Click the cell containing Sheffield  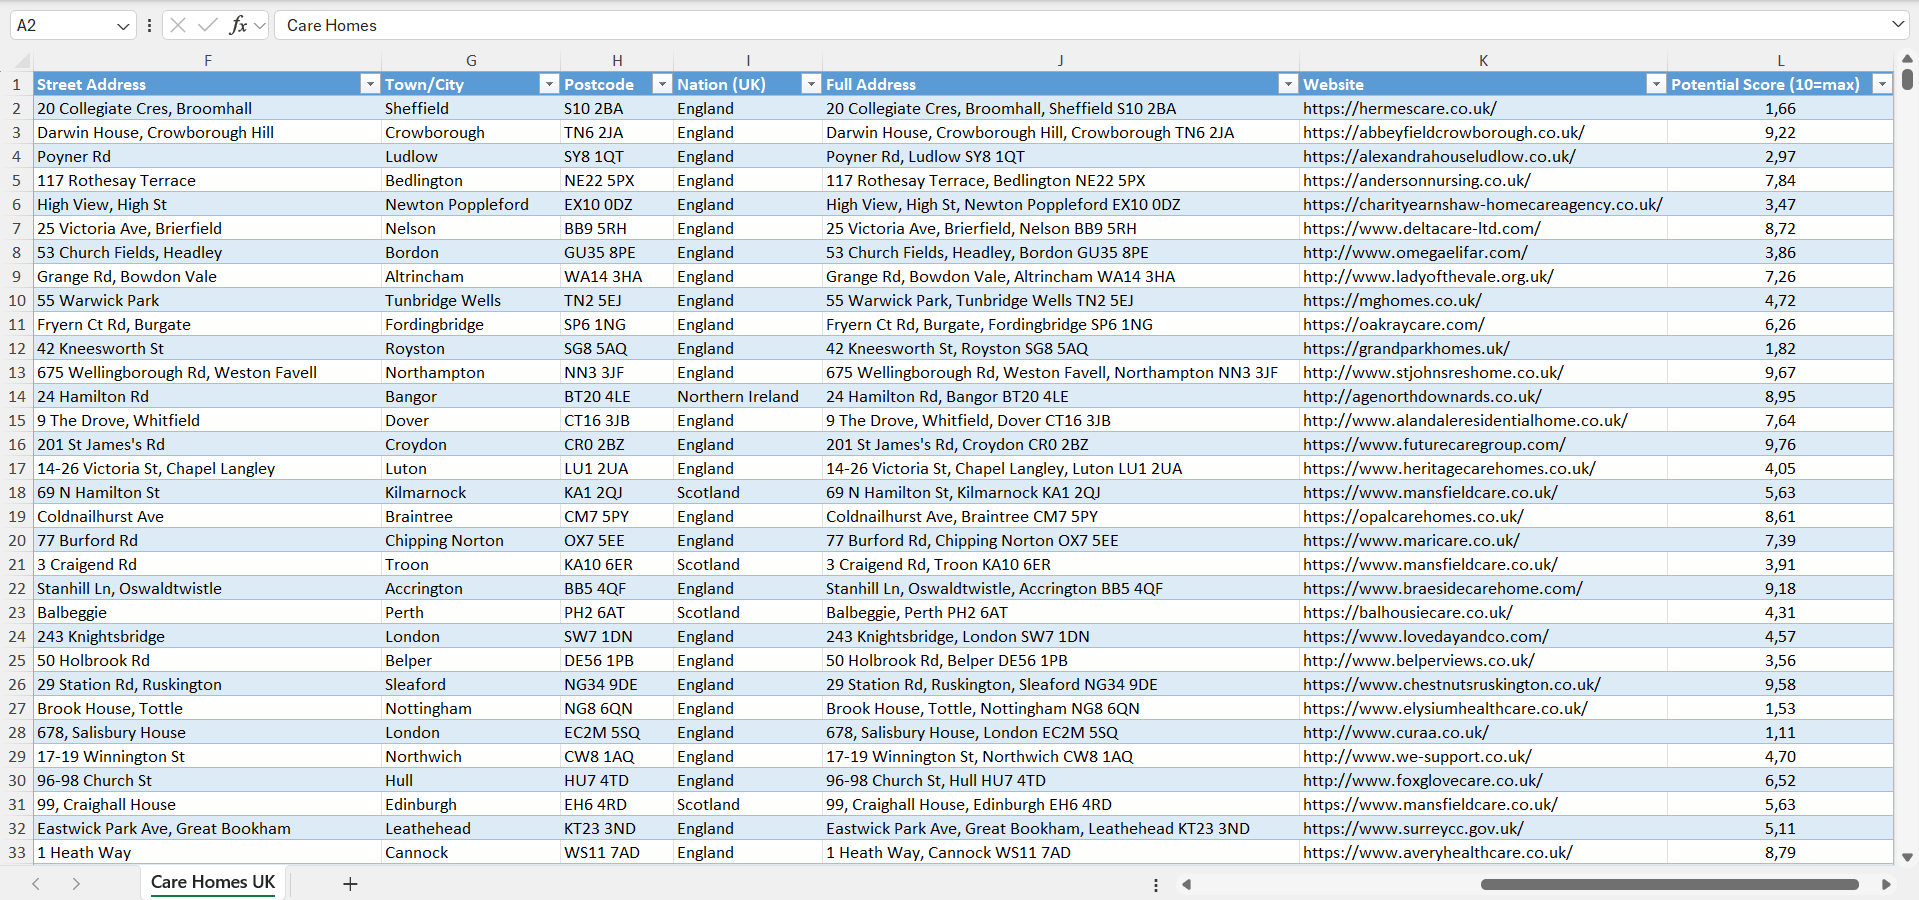coord(471,108)
